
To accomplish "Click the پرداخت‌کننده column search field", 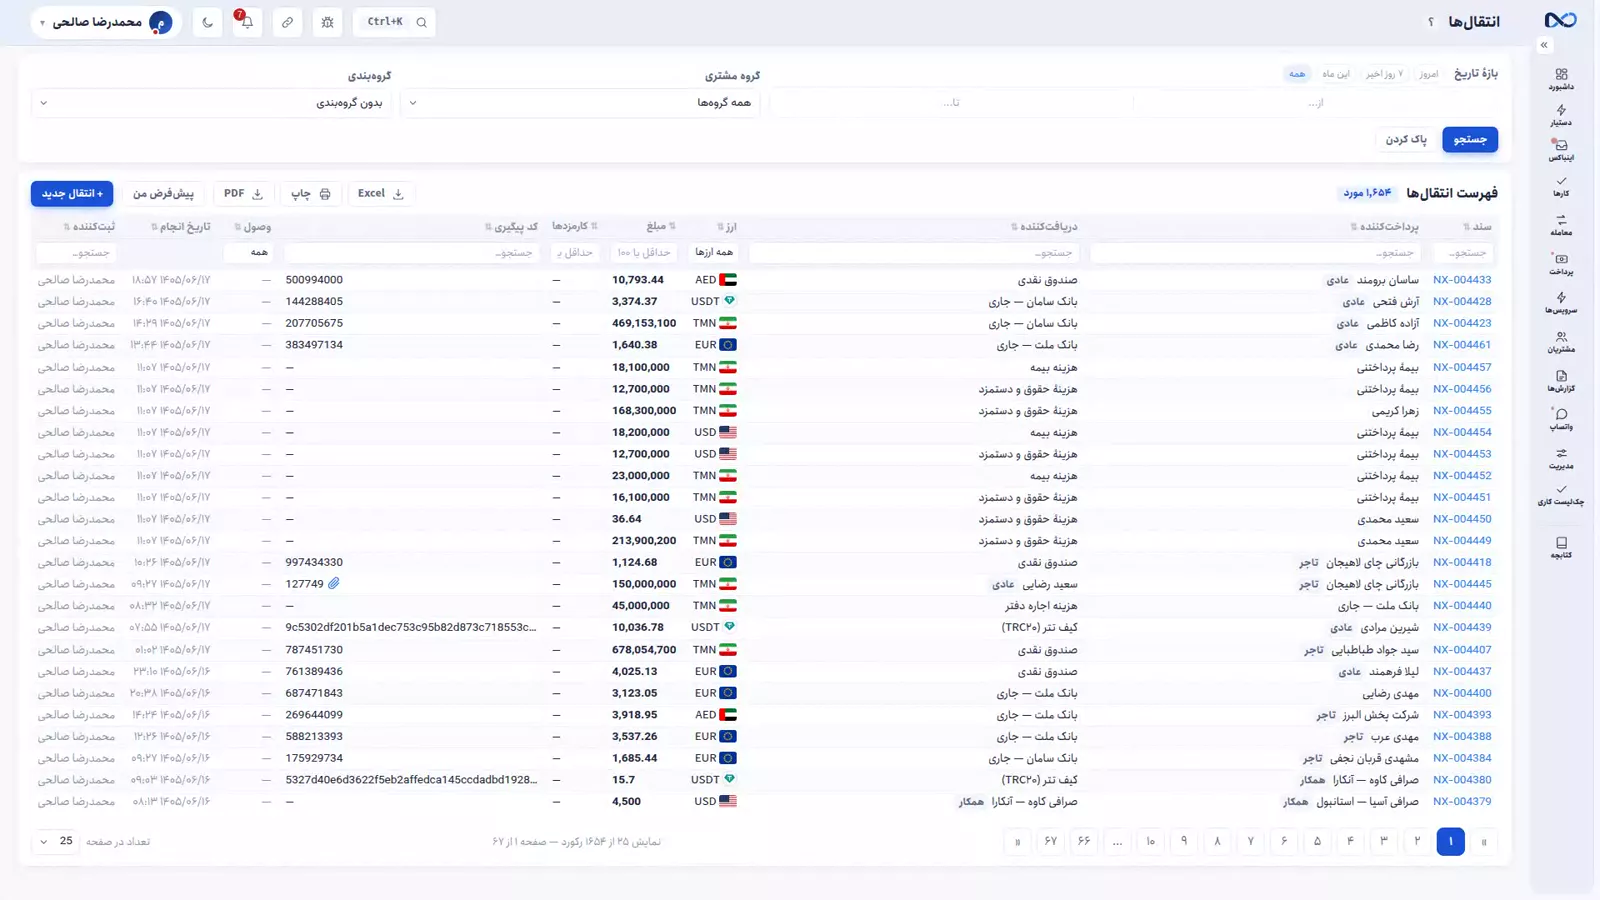I will 1254,252.
